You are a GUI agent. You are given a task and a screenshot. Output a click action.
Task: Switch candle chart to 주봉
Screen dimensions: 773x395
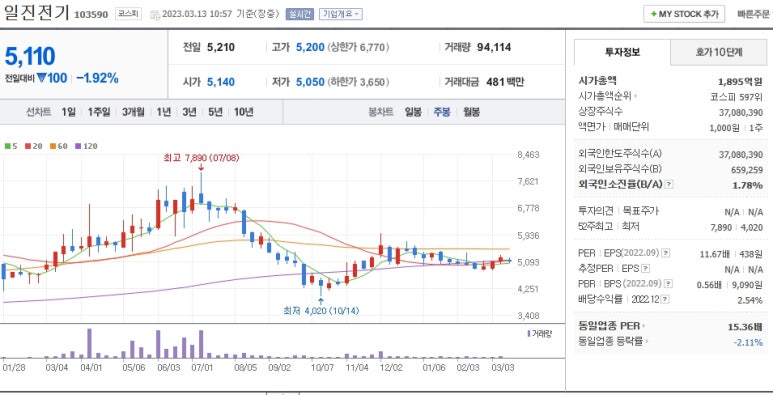click(442, 112)
